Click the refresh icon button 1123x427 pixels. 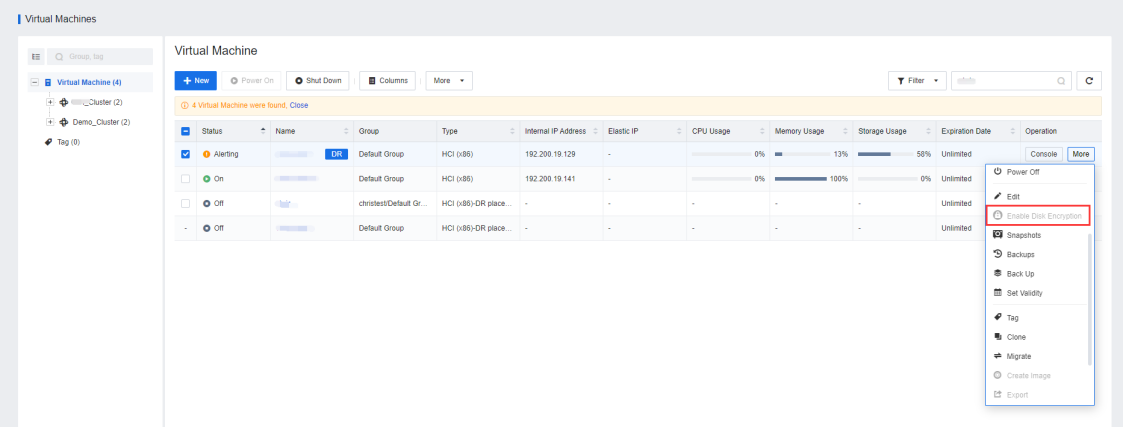pyautogui.click(x=1089, y=81)
